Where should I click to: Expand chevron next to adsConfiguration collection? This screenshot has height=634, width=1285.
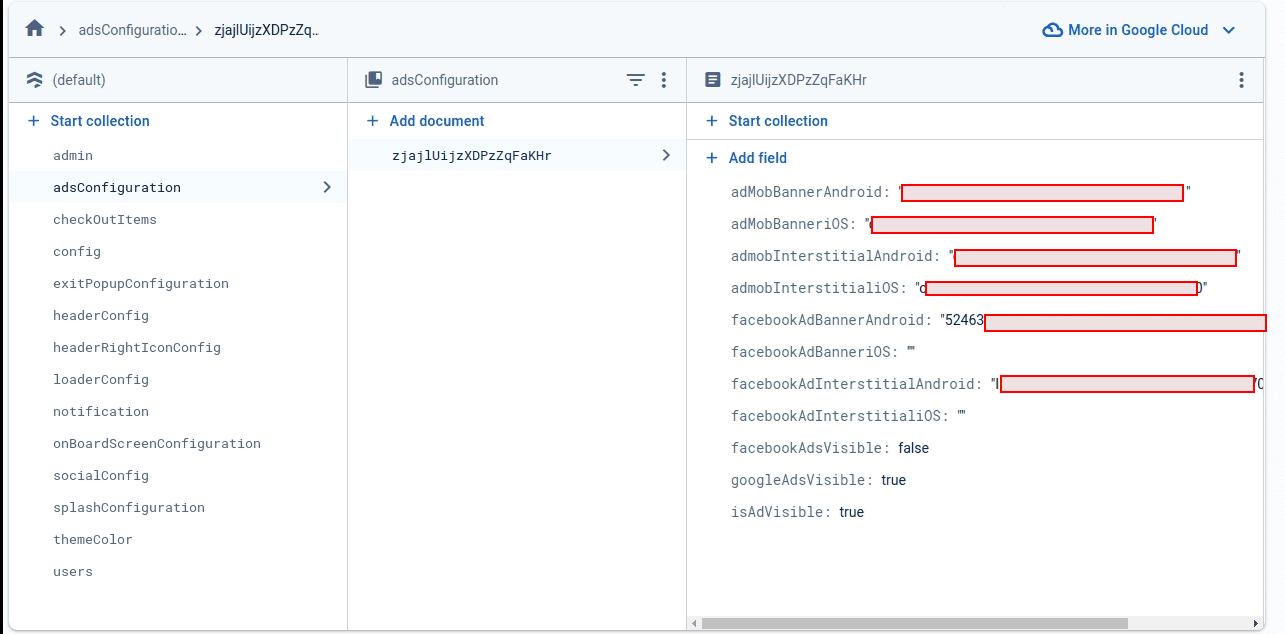pos(326,187)
